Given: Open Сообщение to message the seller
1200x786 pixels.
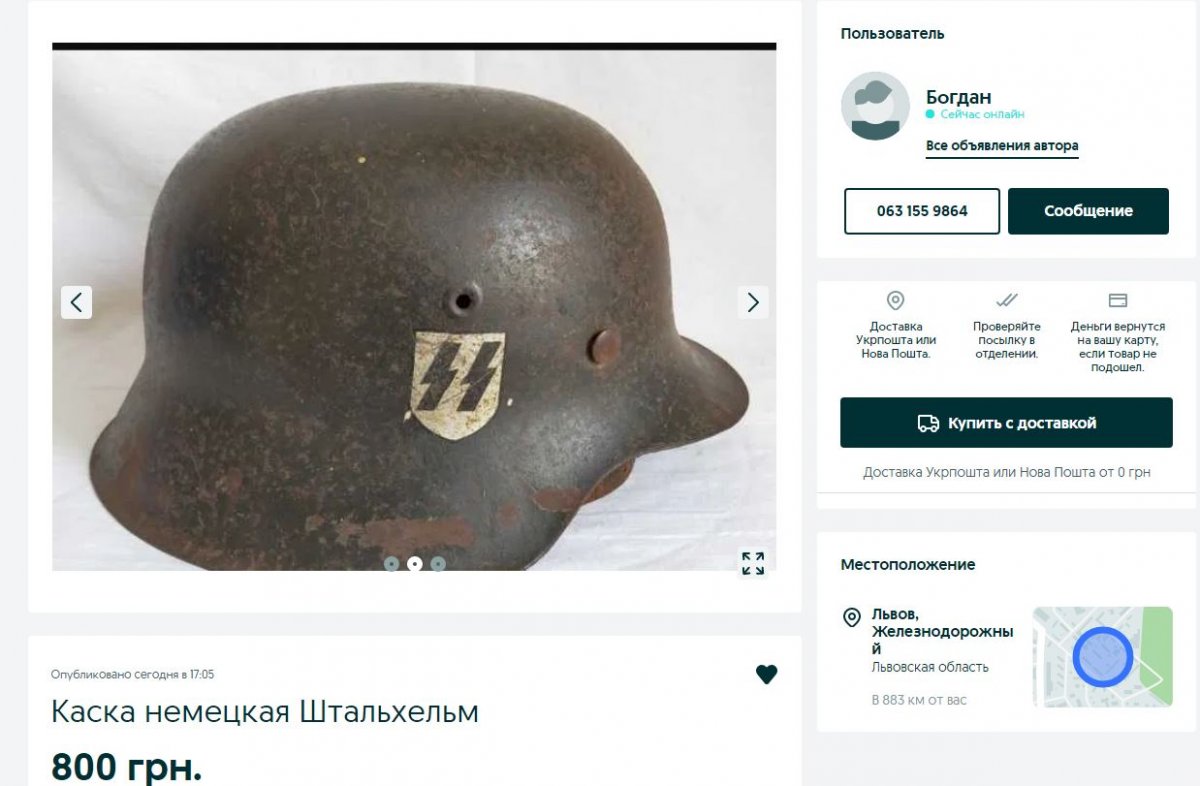Looking at the screenshot, I should pos(1088,211).
